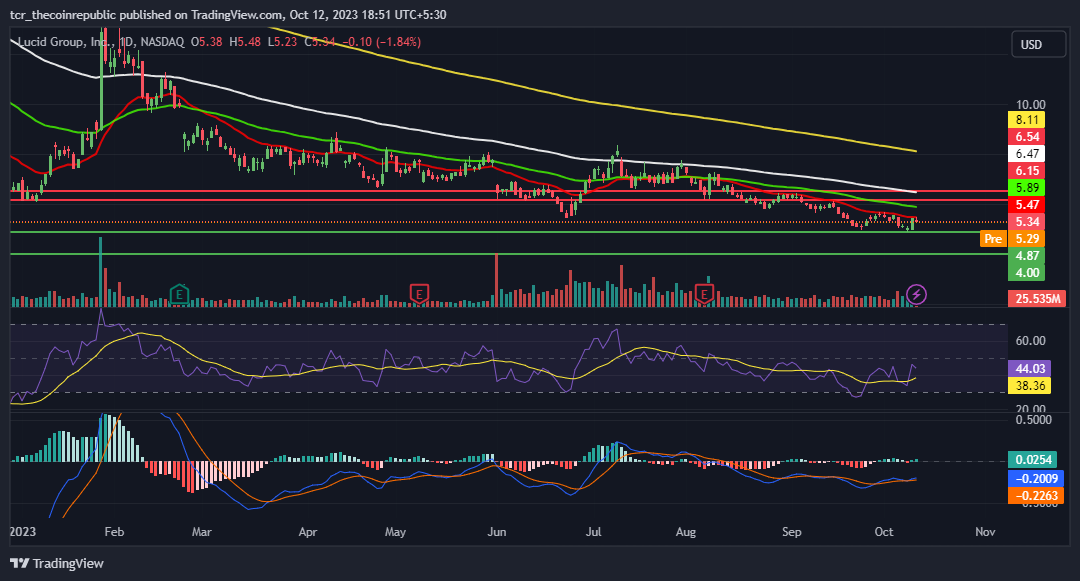Click the change value −0.10 (−1.84%)
Image resolution: width=1080 pixels, height=581 pixels.
click(x=381, y=42)
